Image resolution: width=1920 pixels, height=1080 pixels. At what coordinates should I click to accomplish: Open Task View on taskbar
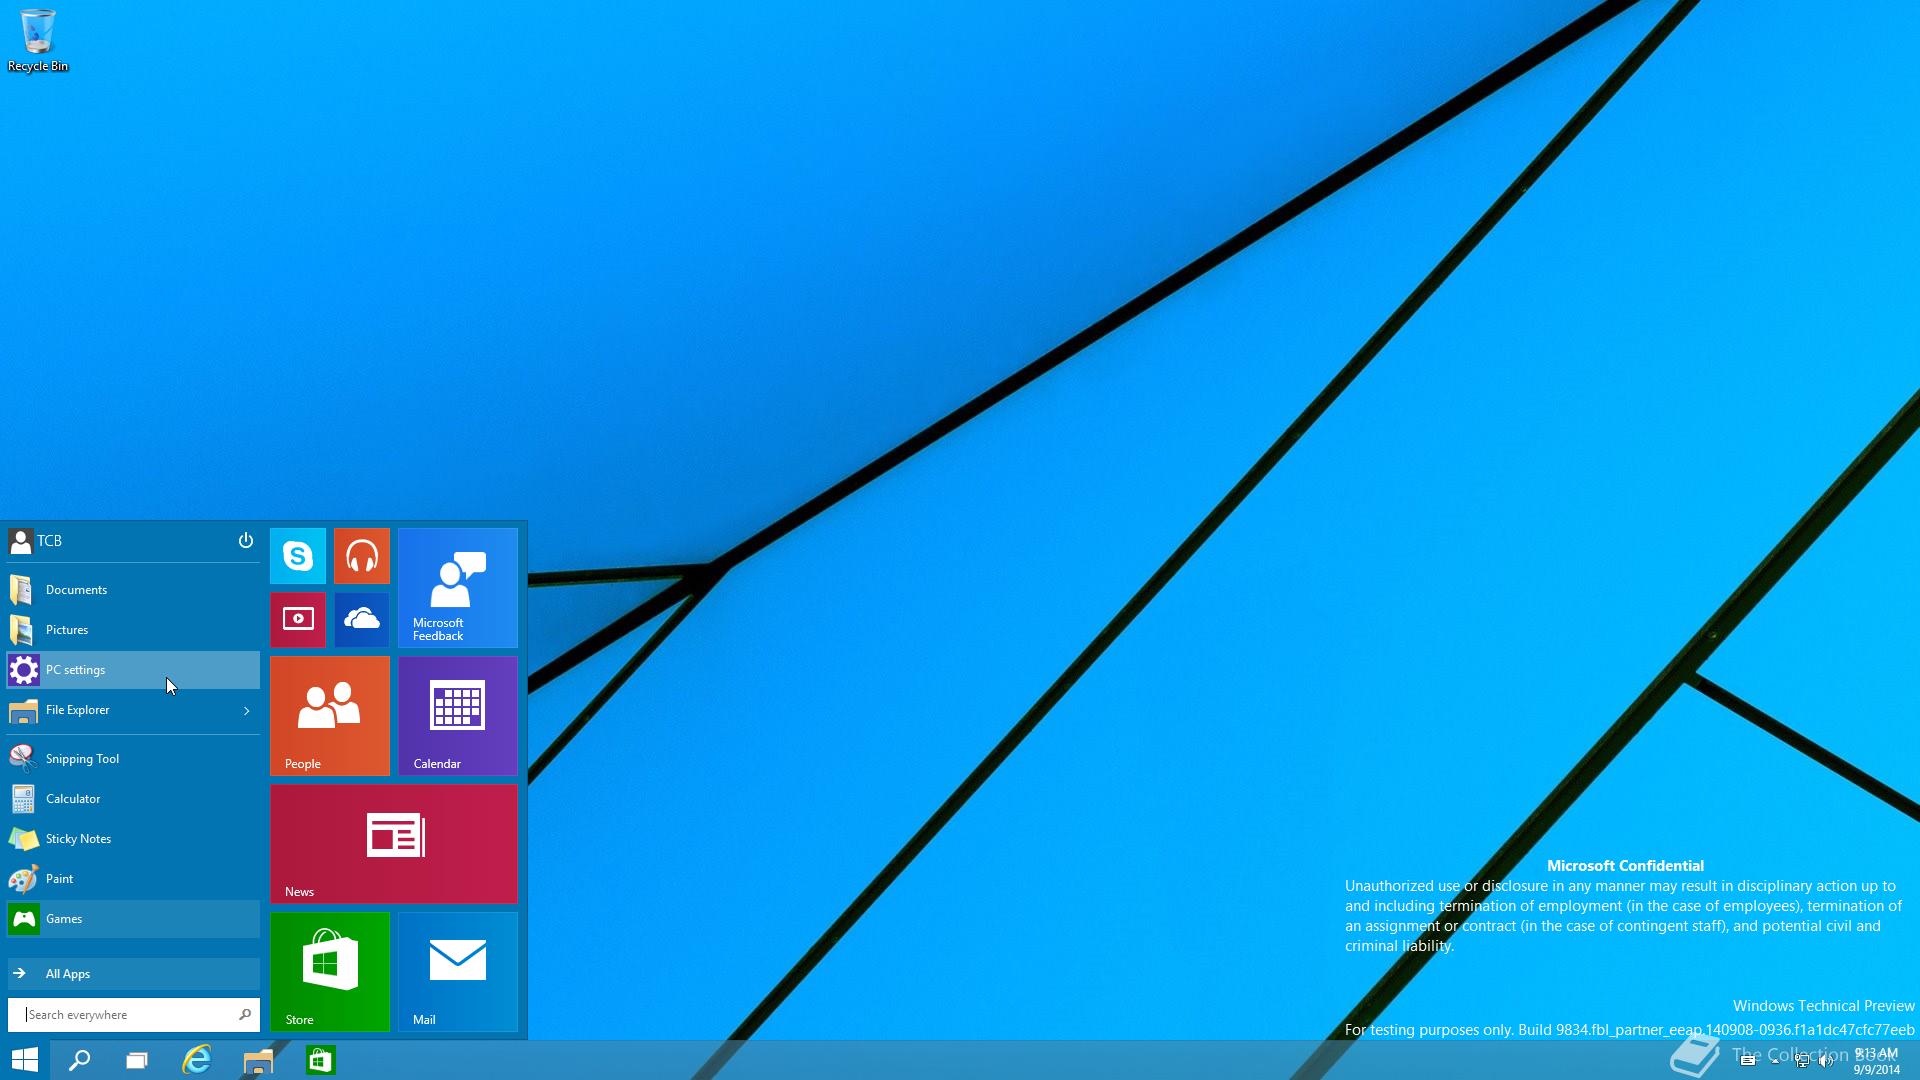(137, 1060)
